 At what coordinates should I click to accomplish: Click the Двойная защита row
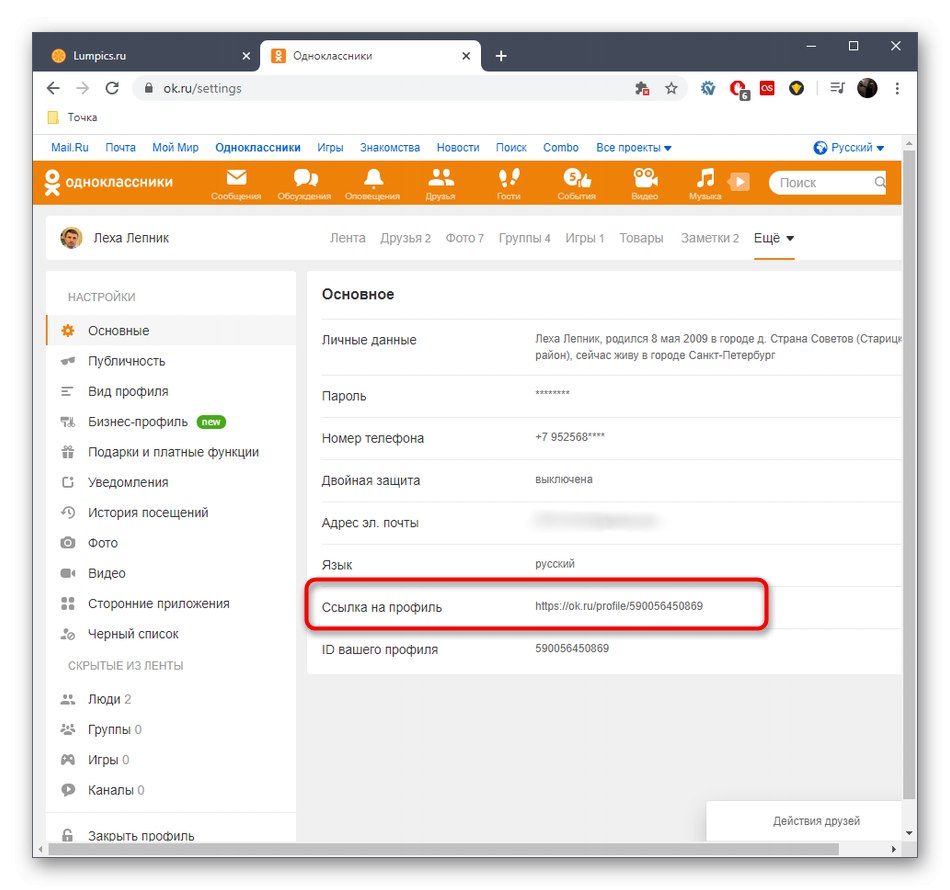point(611,480)
